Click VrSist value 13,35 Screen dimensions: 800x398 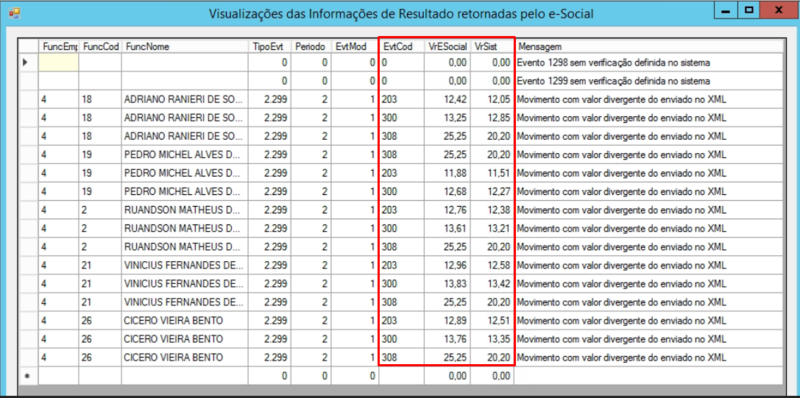498,339
